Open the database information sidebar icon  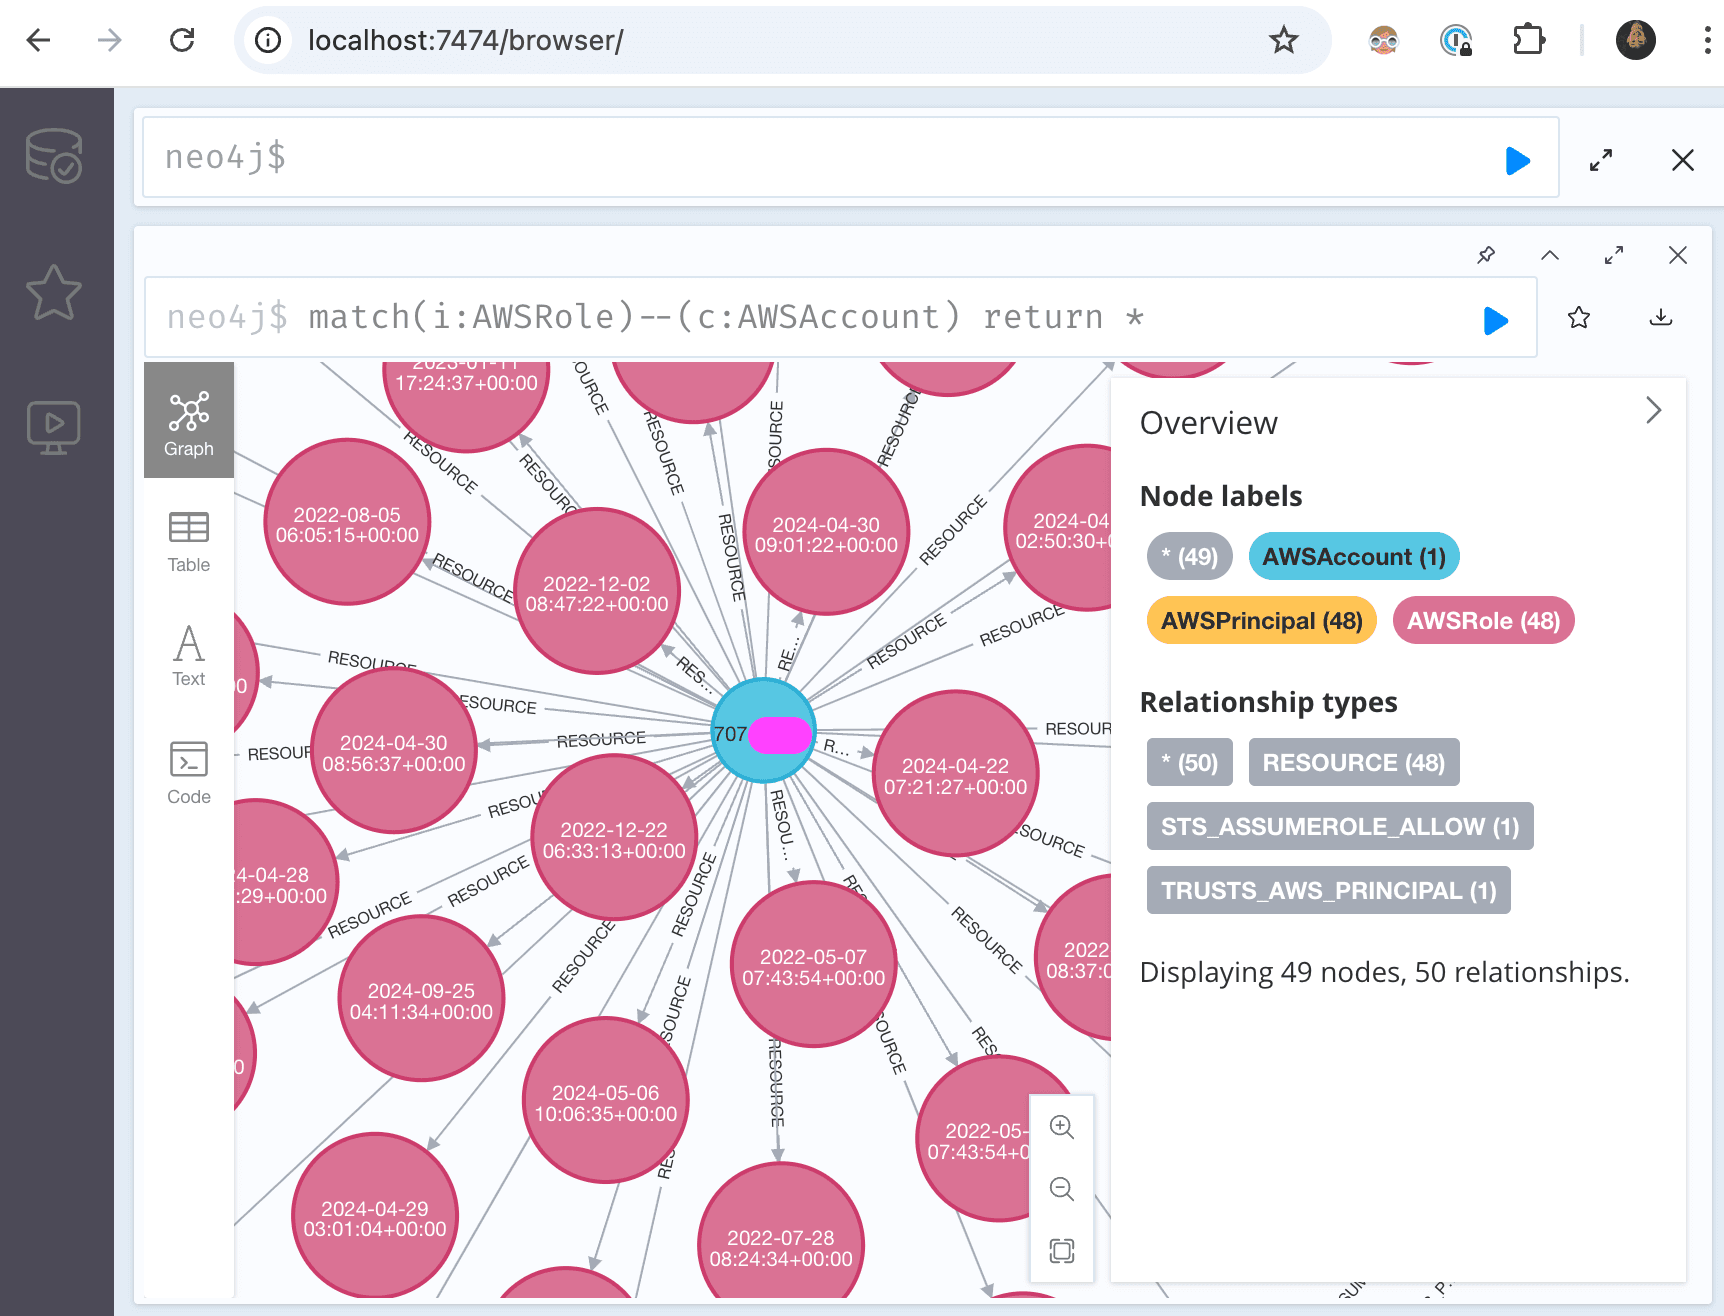(x=54, y=155)
